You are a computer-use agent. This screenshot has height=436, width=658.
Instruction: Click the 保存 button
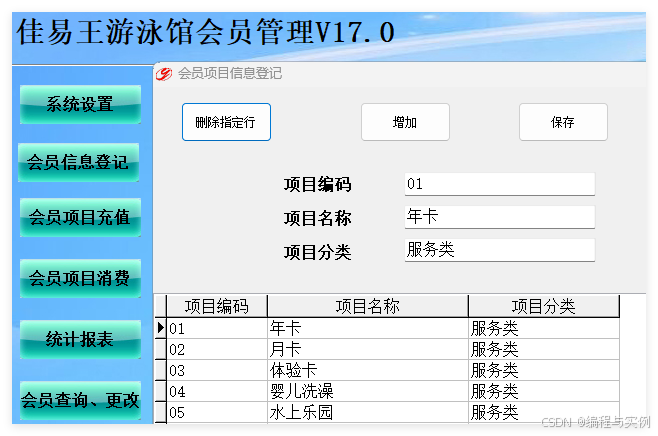563,122
